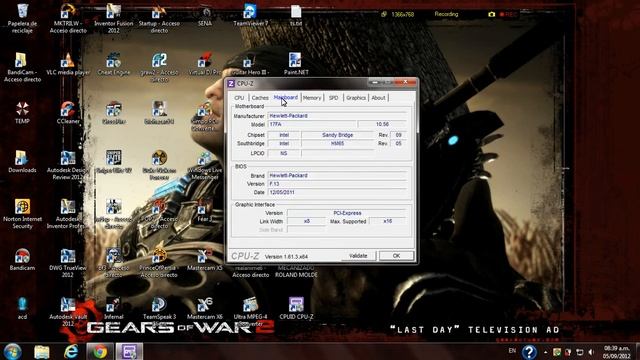640x360 pixels.
Task: Click the Sandy Bridge chipset value
Action: (x=338, y=135)
